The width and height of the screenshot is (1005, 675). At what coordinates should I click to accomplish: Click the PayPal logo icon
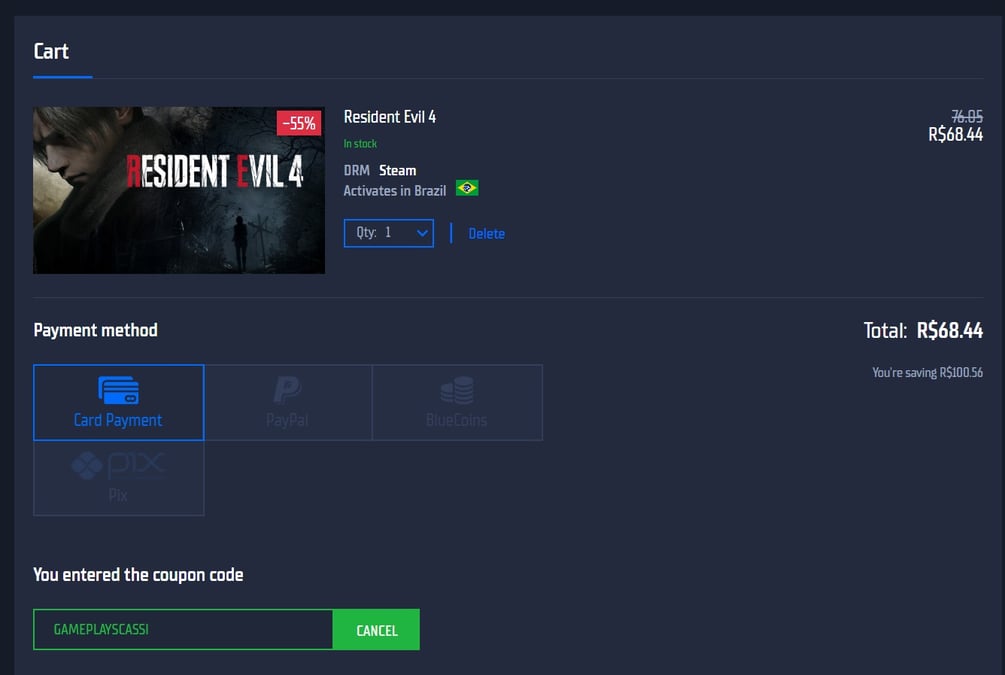[x=287, y=390]
